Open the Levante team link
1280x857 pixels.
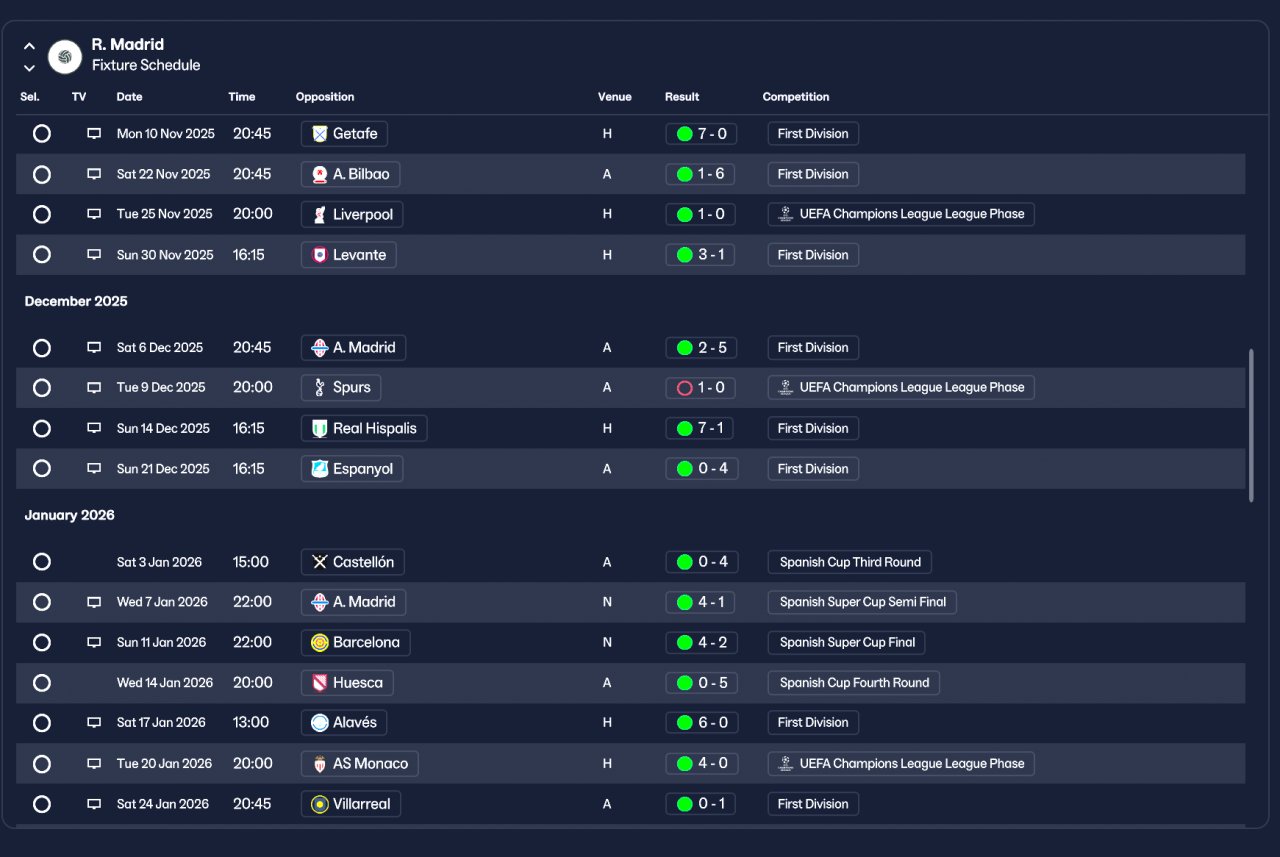[x=349, y=255]
